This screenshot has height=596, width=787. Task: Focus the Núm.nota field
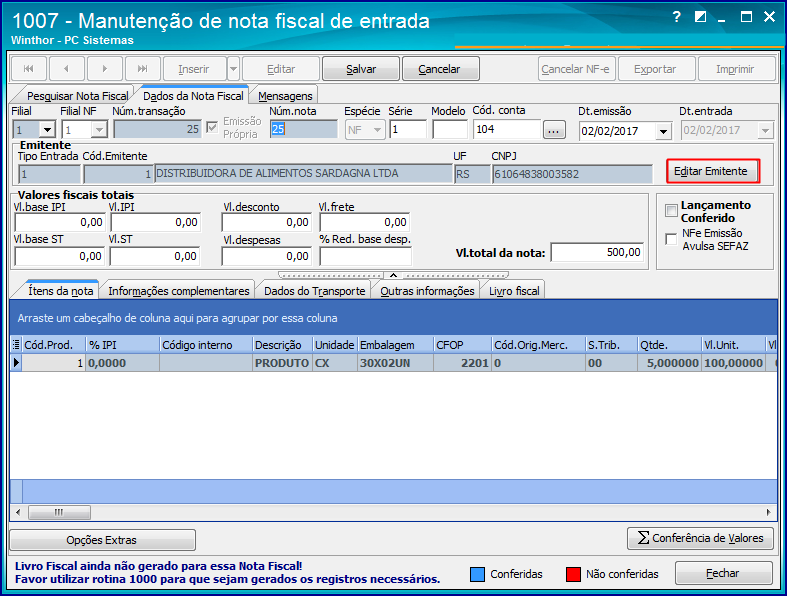304,129
